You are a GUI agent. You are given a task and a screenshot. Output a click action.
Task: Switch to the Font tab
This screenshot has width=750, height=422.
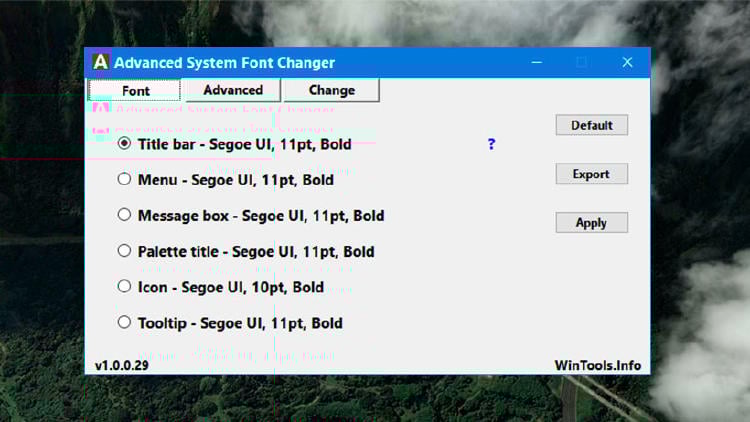[x=134, y=90]
